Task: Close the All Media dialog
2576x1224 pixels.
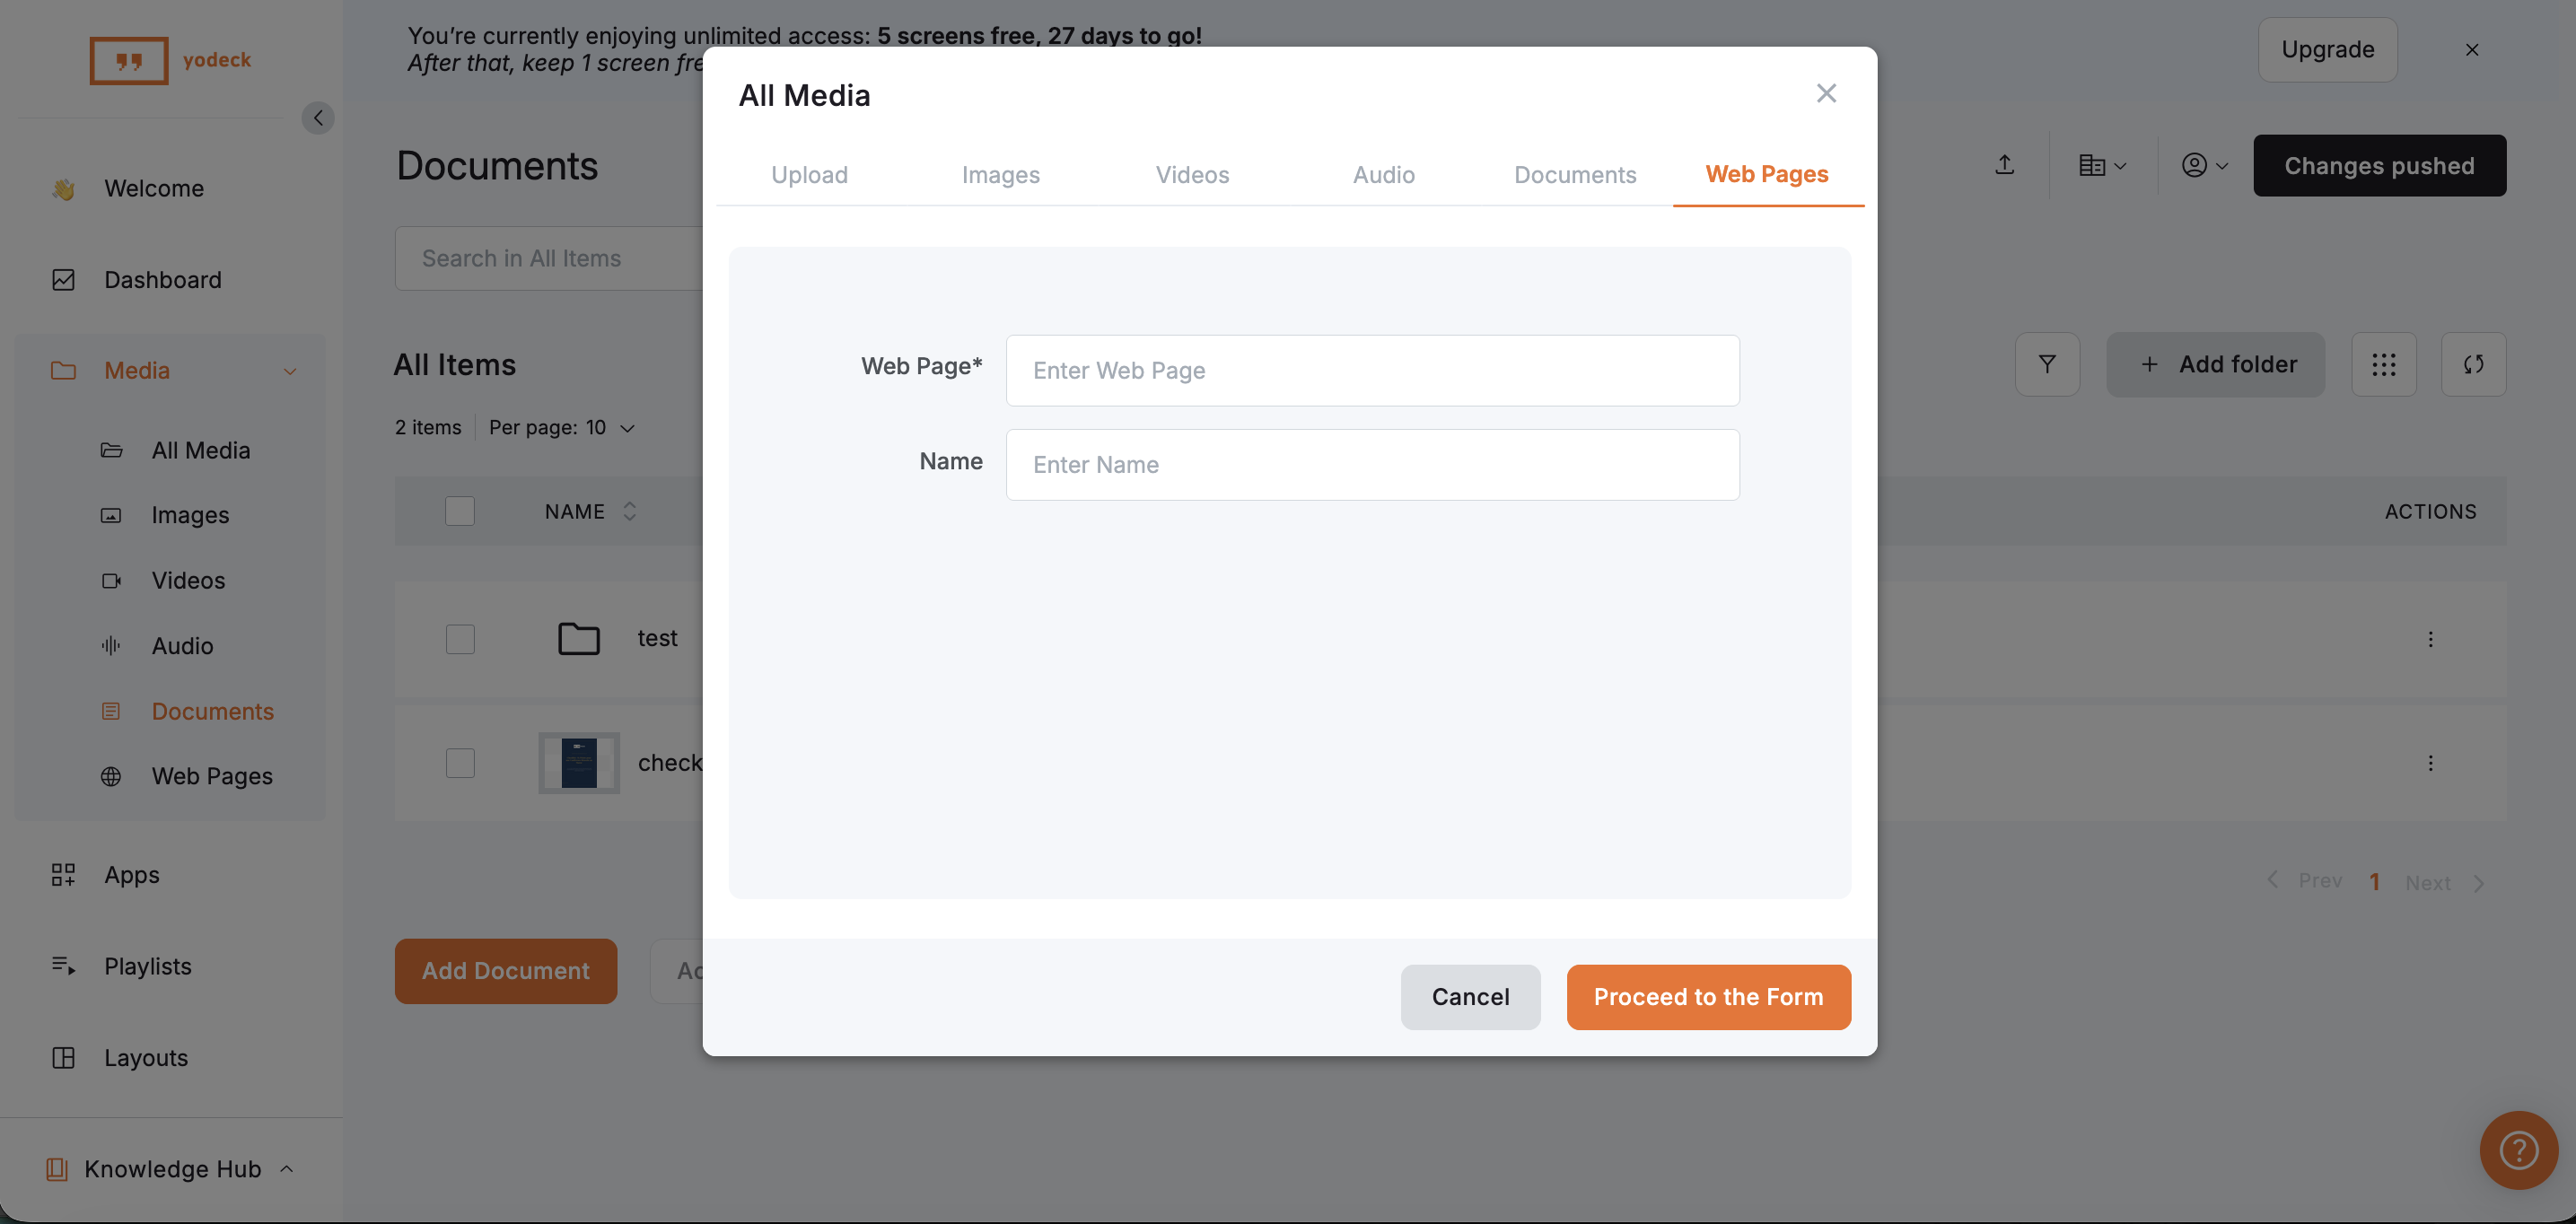Action: click(1826, 94)
